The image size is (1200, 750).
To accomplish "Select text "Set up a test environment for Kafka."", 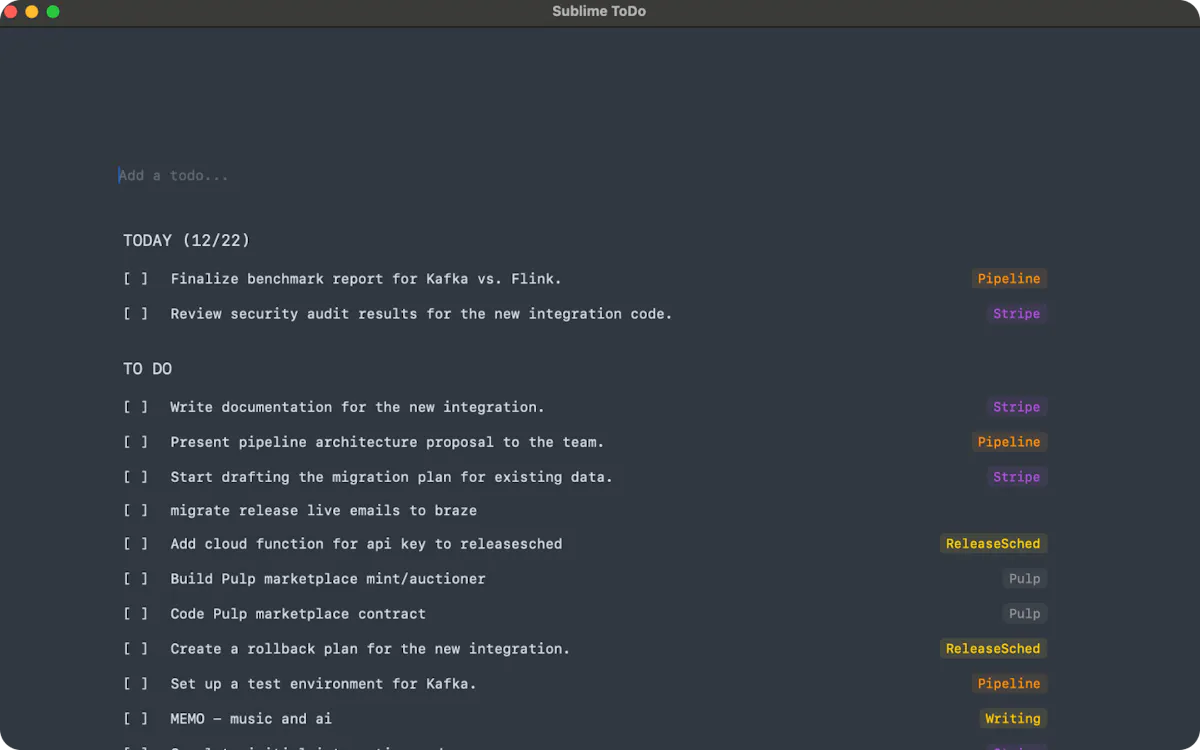I will point(323,684).
